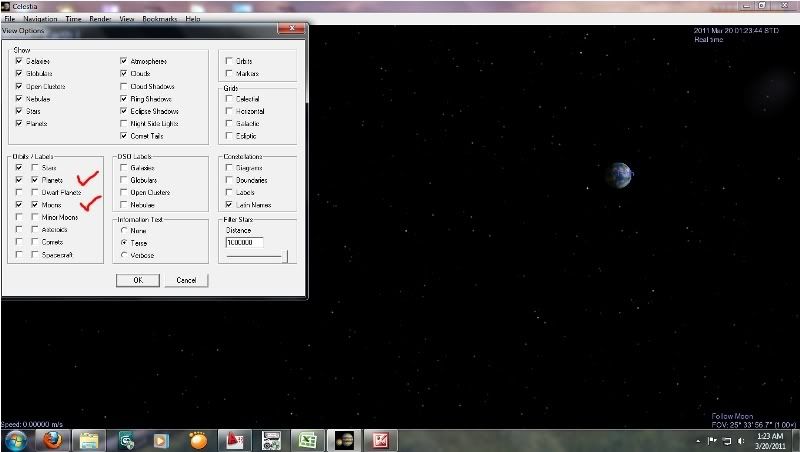Close the View Options dialog

click(291, 28)
